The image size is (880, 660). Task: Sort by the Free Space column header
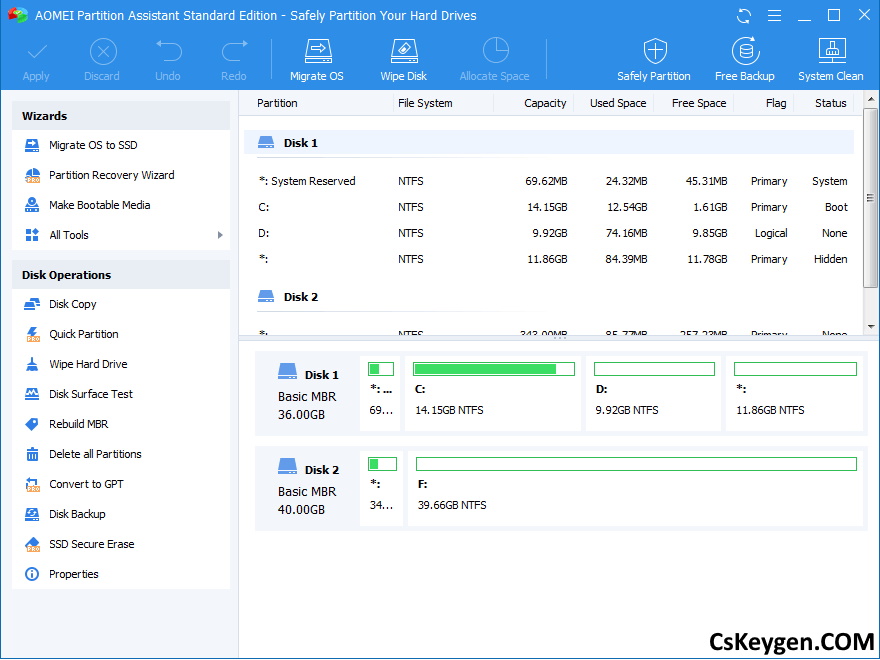[x=699, y=103]
